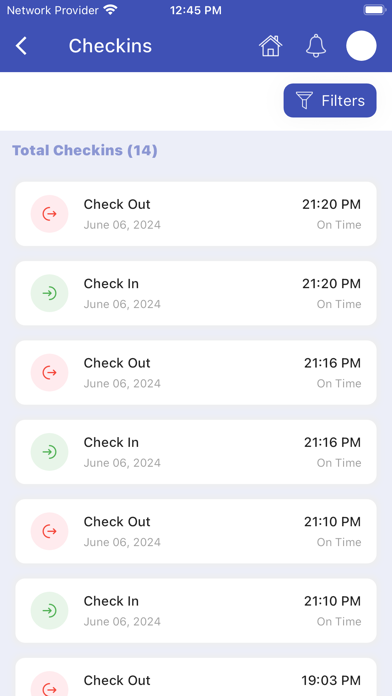The image size is (392, 696).
Task: Click the red Check Out icon at 21:16 PM
Action: click(x=49, y=372)
